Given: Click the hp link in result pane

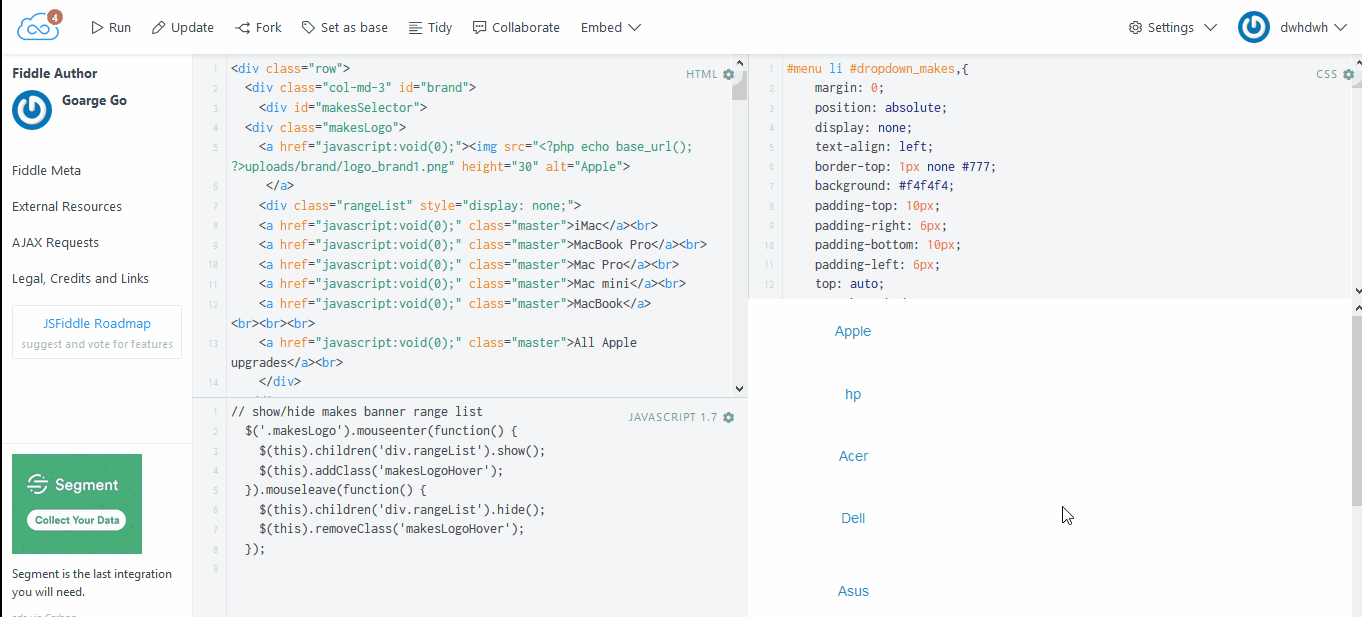Looking at the screenshot, I should [x=853, y=394].
